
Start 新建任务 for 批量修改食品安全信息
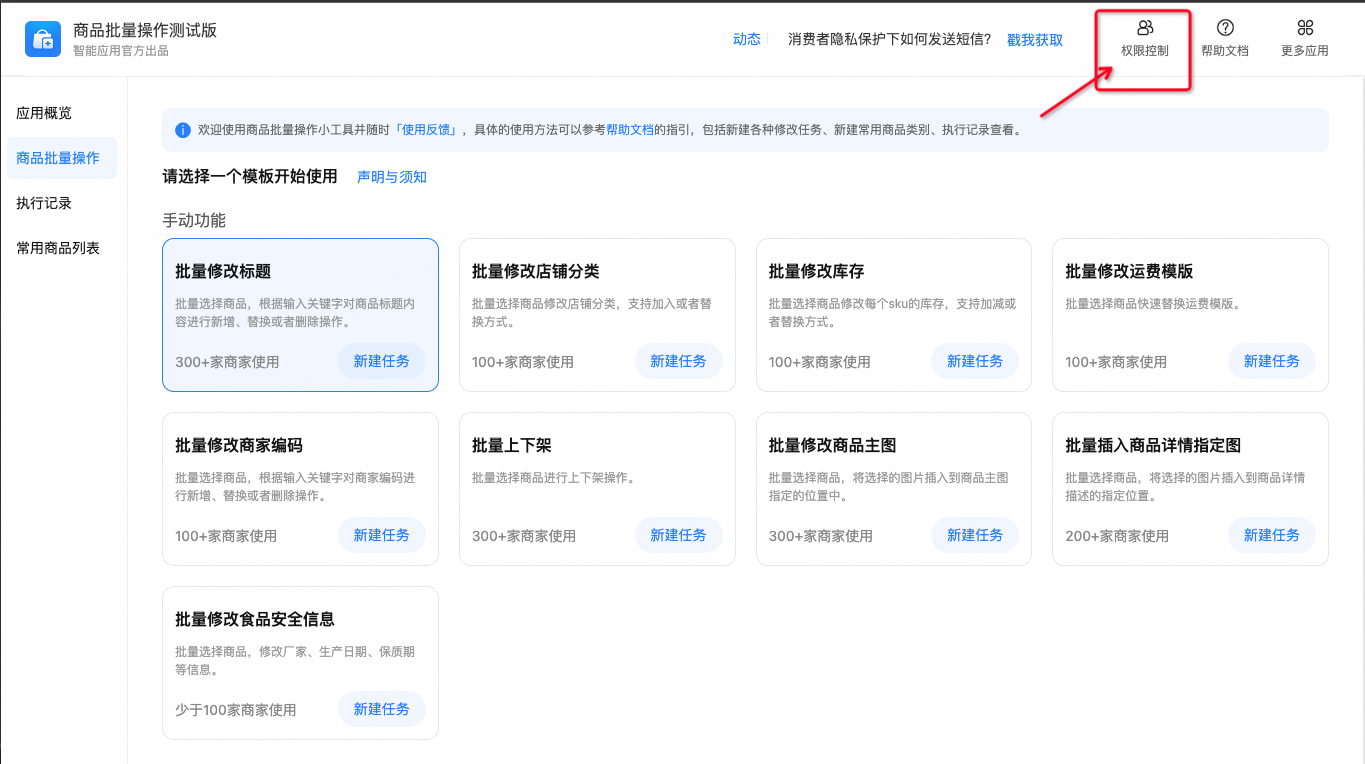click(381, 709)
